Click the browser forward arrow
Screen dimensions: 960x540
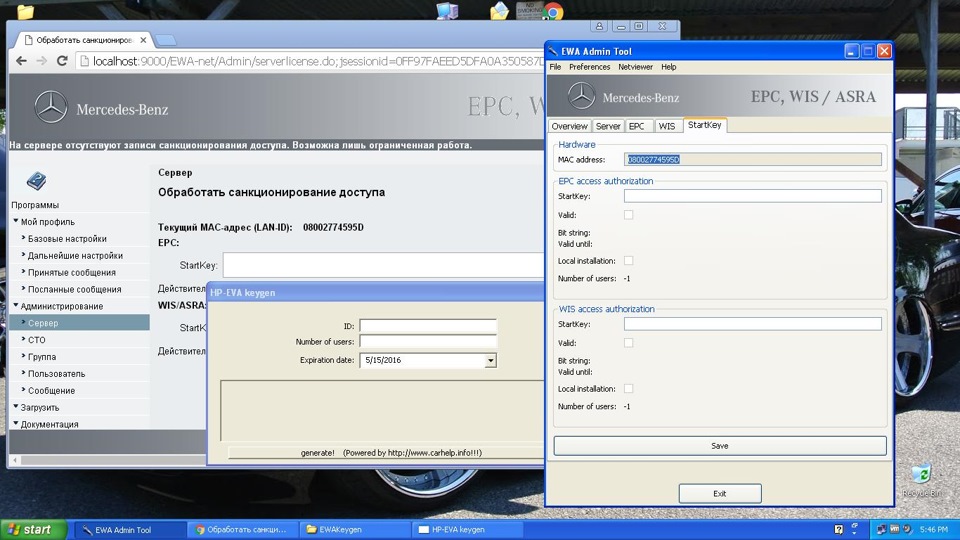click(x=42, y=61)
